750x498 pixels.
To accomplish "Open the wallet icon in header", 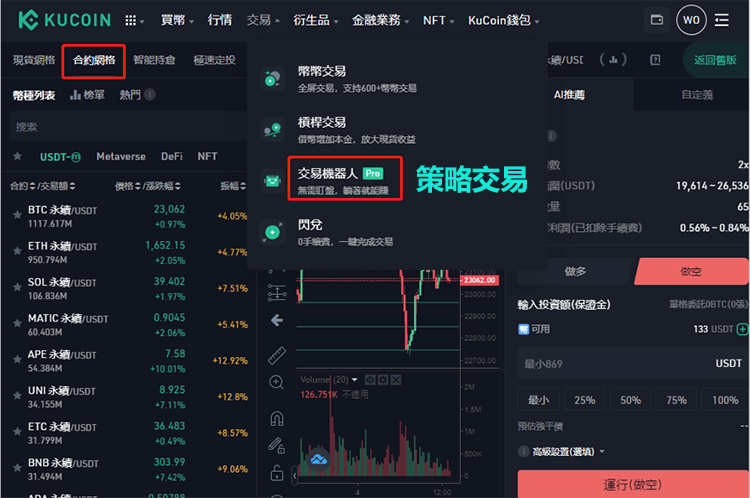I will click(x=656, y=20).
